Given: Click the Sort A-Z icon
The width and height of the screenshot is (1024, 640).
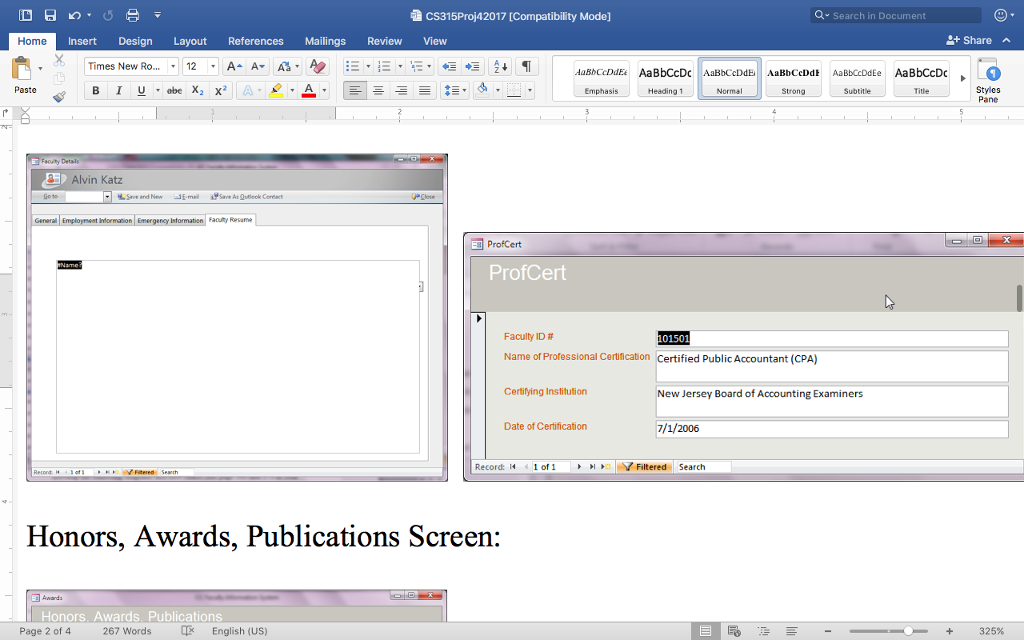Looking at the screenshot, I should pos(500,66).
